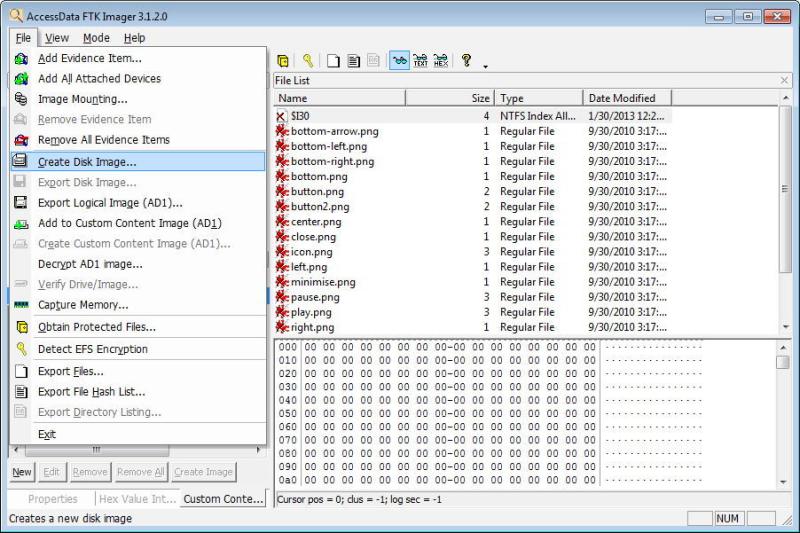Viewport: 800px width, 533px height.
Task: Choose Capture Memory menu entry
Action: [x=138, y=304]
